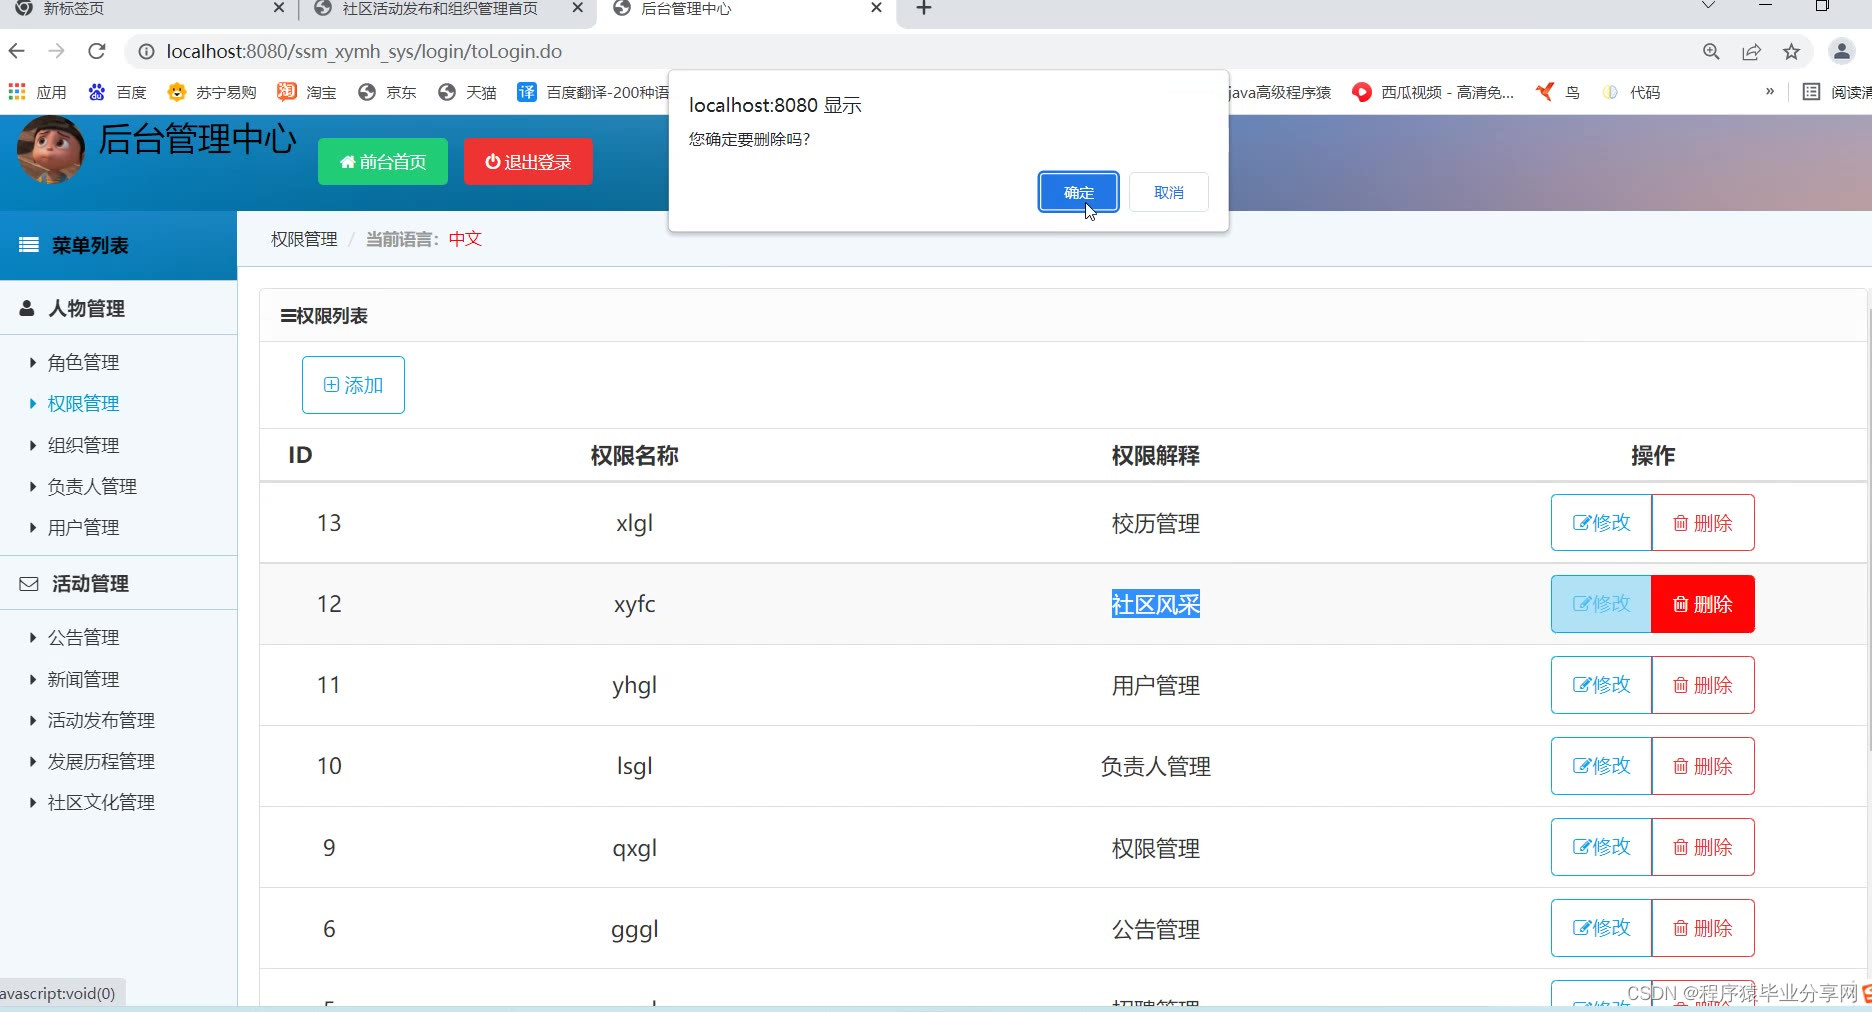Delete row 11 yhgl 用户管理
The height and width of the screenshot is (1012, 1872).
pyautogui.click(x=1703, y=685)
